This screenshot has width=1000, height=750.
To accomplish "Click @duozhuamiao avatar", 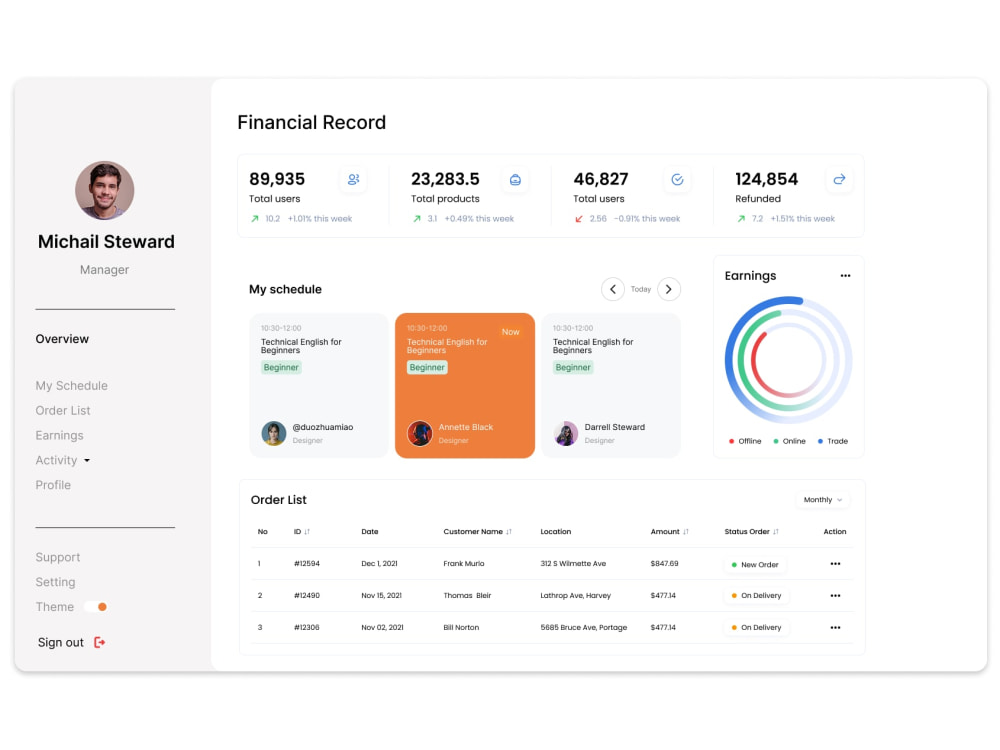I will pyautogui.click(x=274, y=434).
